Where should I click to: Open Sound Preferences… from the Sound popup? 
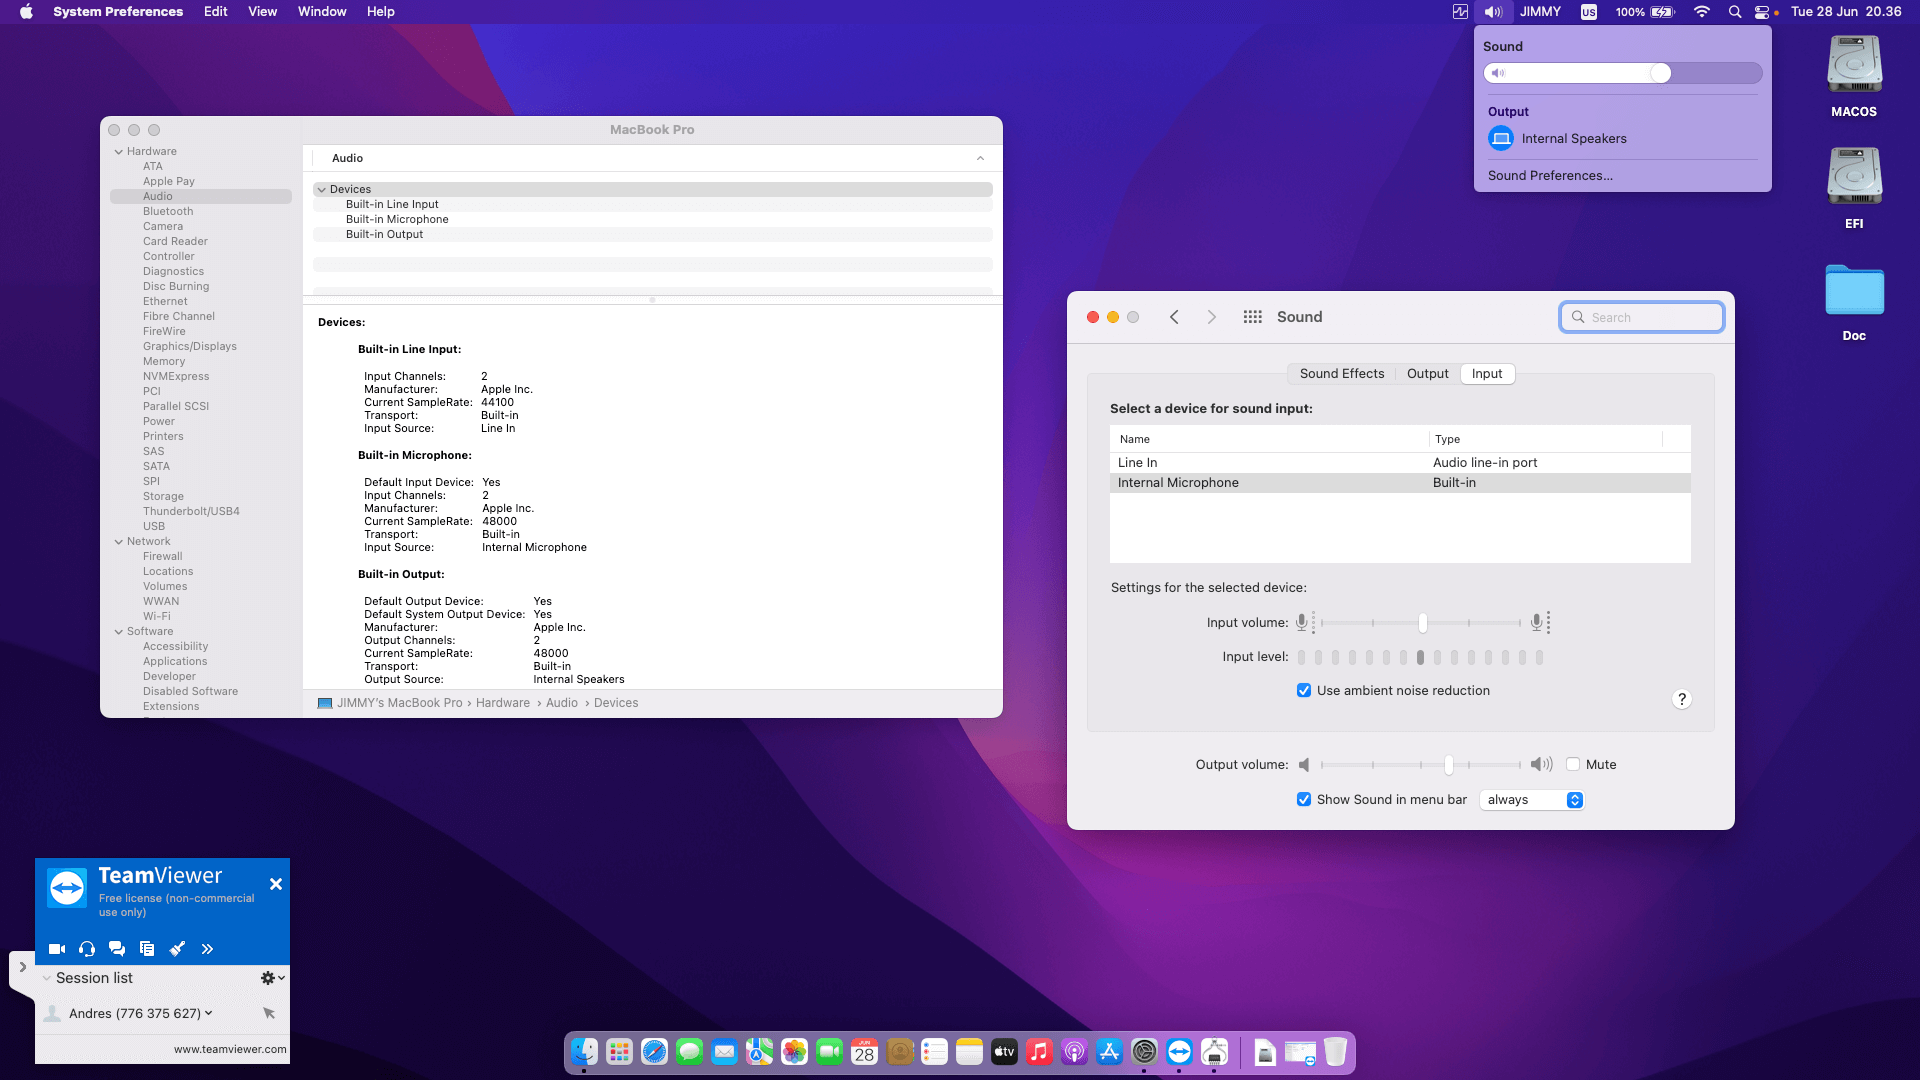1550,176
